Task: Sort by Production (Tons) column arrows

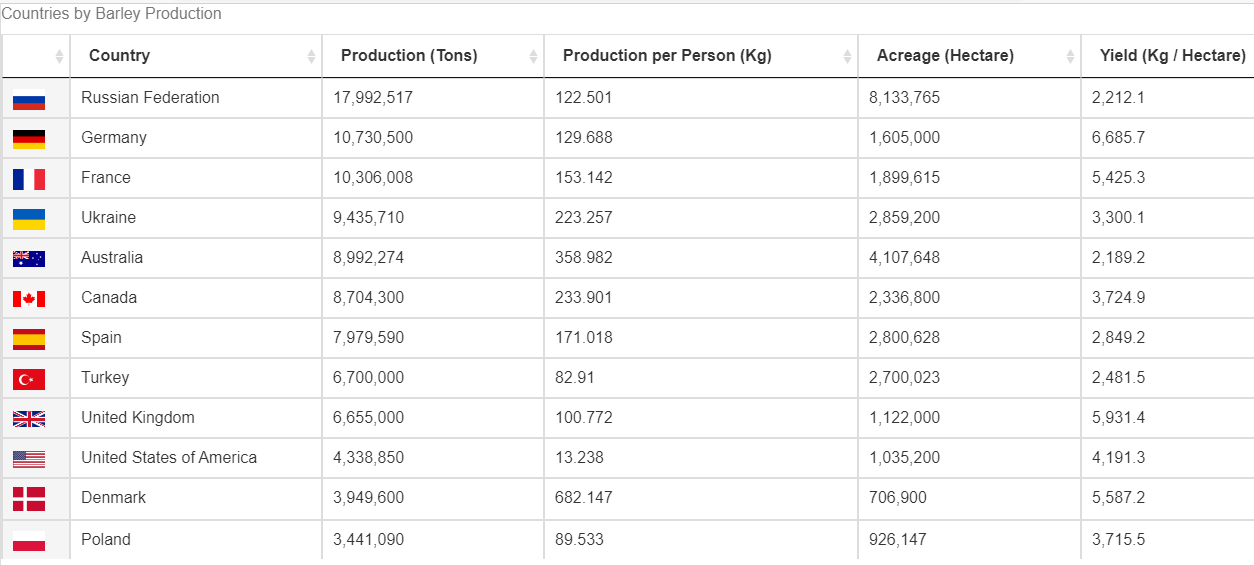Action: click(x=533, y=57)
